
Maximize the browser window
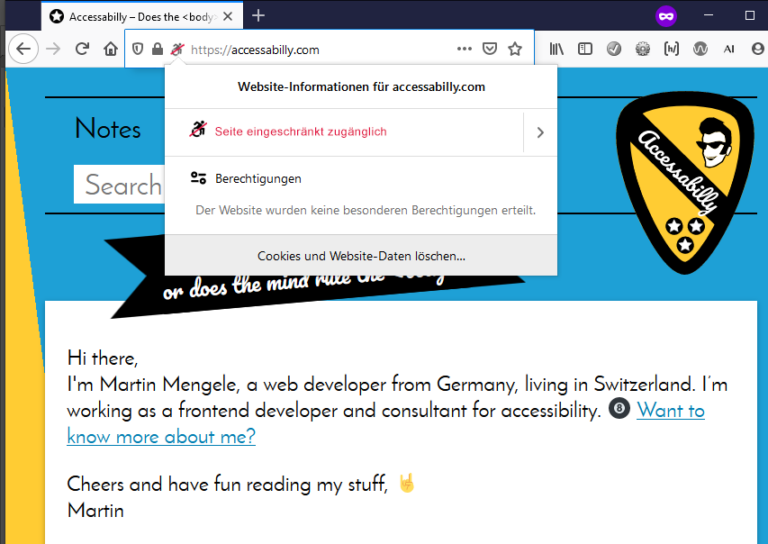[749, 16]
